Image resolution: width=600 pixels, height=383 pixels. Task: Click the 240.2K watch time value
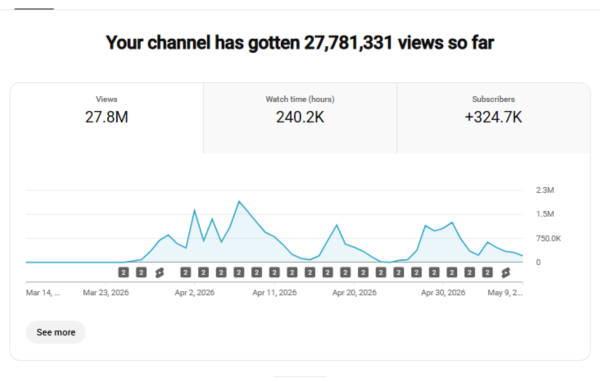300,117
